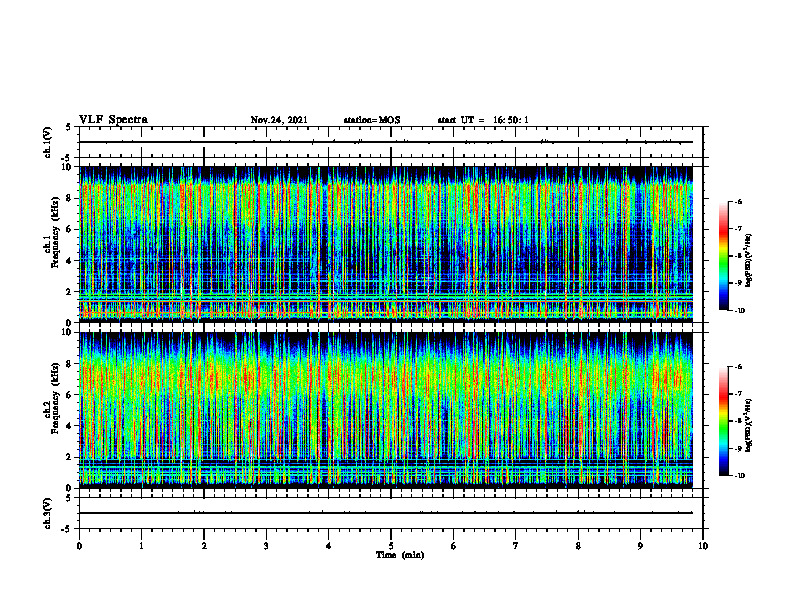Click the ch.2 frequency tick label "8"
This screenshot has height=612, width=792.
click(70, 364)
